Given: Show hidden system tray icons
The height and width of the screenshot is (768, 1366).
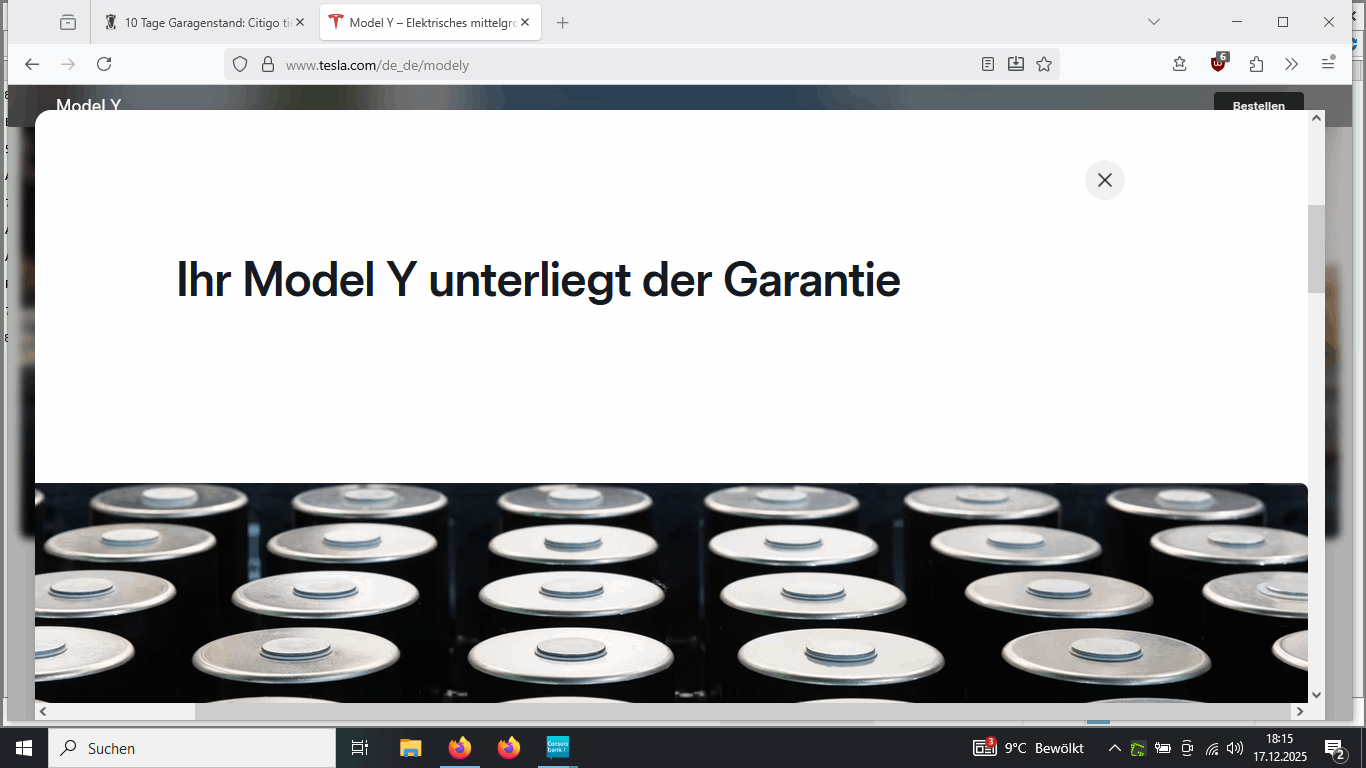Looking at the screenshot, I should click(x=1114, y=748).
